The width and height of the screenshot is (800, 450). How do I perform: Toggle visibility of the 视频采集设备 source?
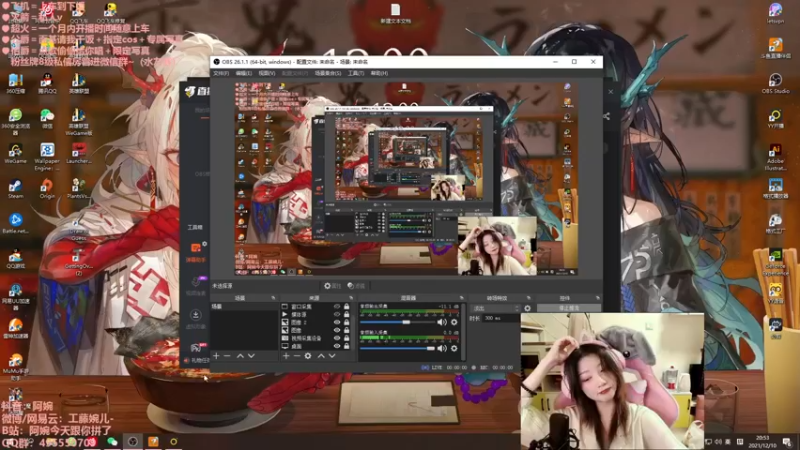pos(337,338)
